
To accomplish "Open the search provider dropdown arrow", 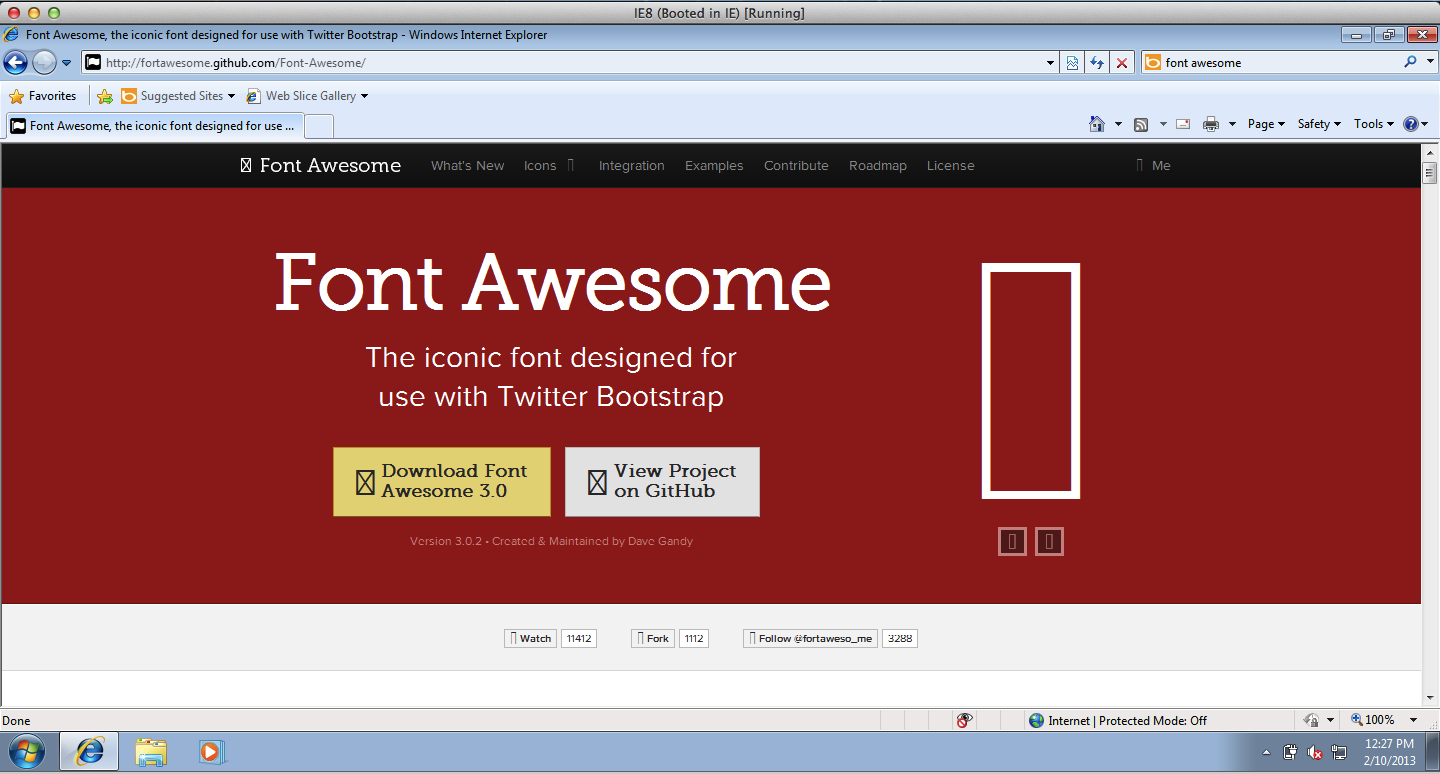I will [1429, 62].
